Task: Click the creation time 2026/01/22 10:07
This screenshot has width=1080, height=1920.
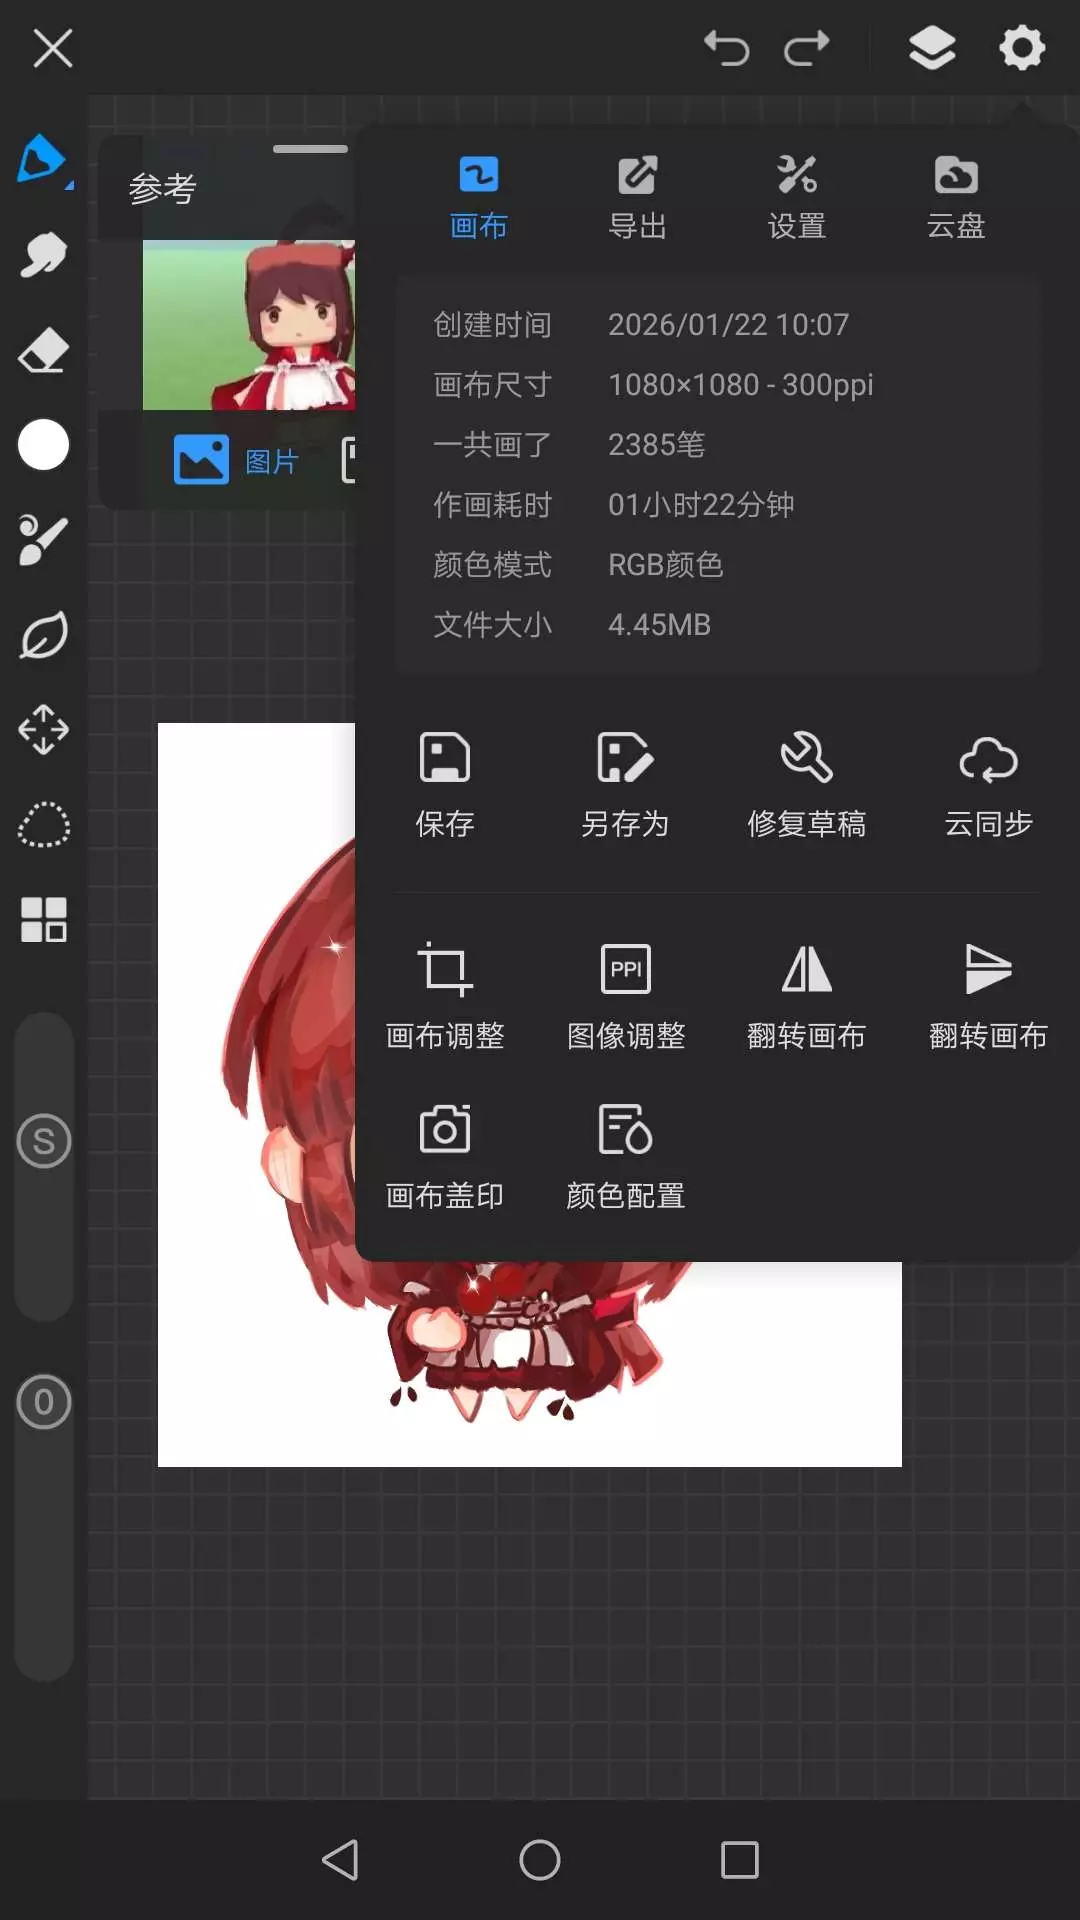Action: point(728,325)
